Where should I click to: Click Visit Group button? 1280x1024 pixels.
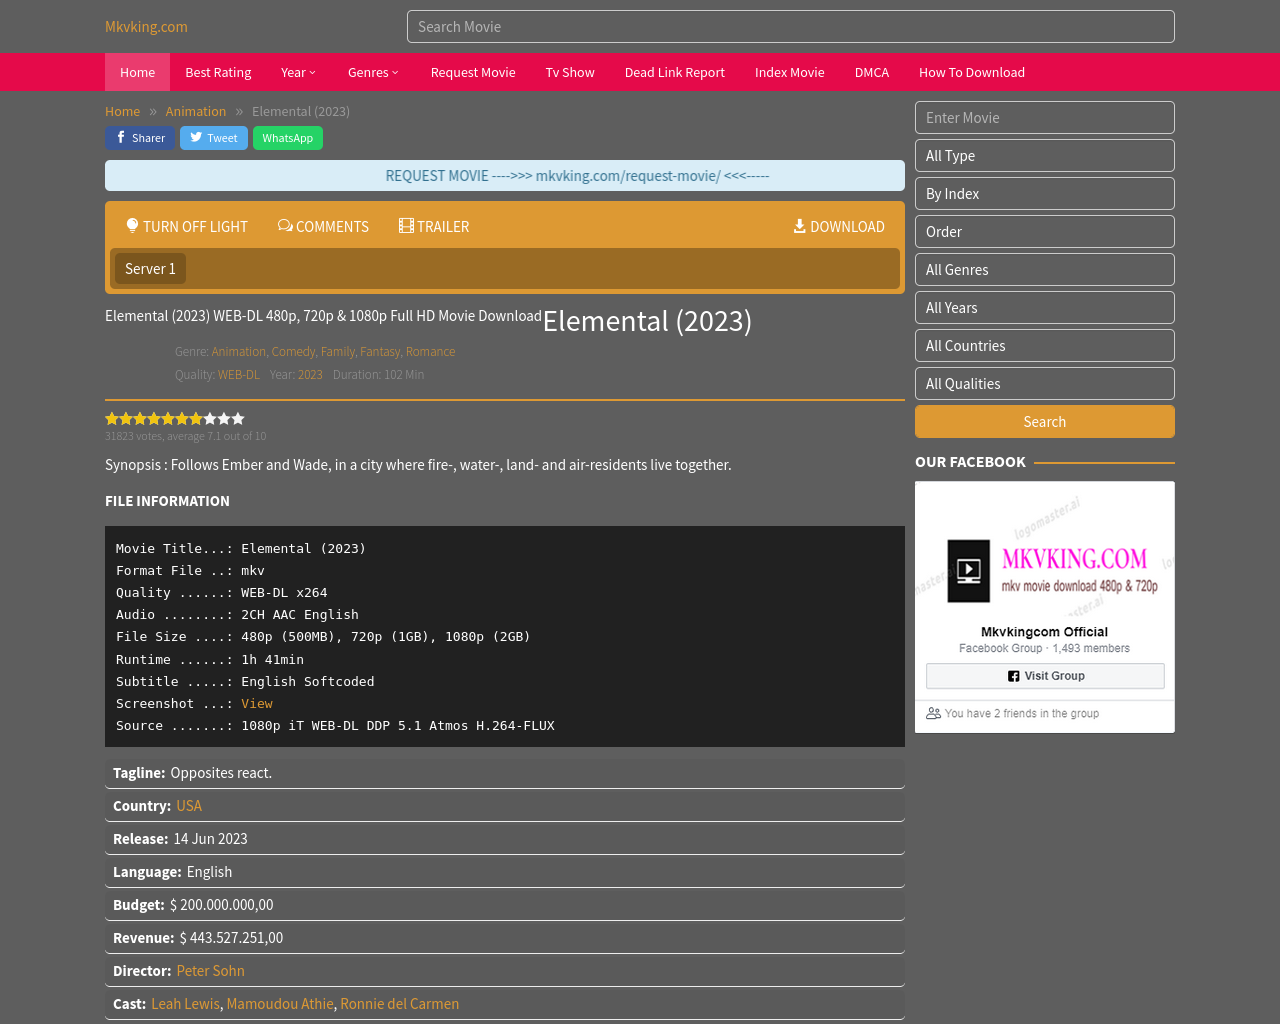click(1045, 676)
